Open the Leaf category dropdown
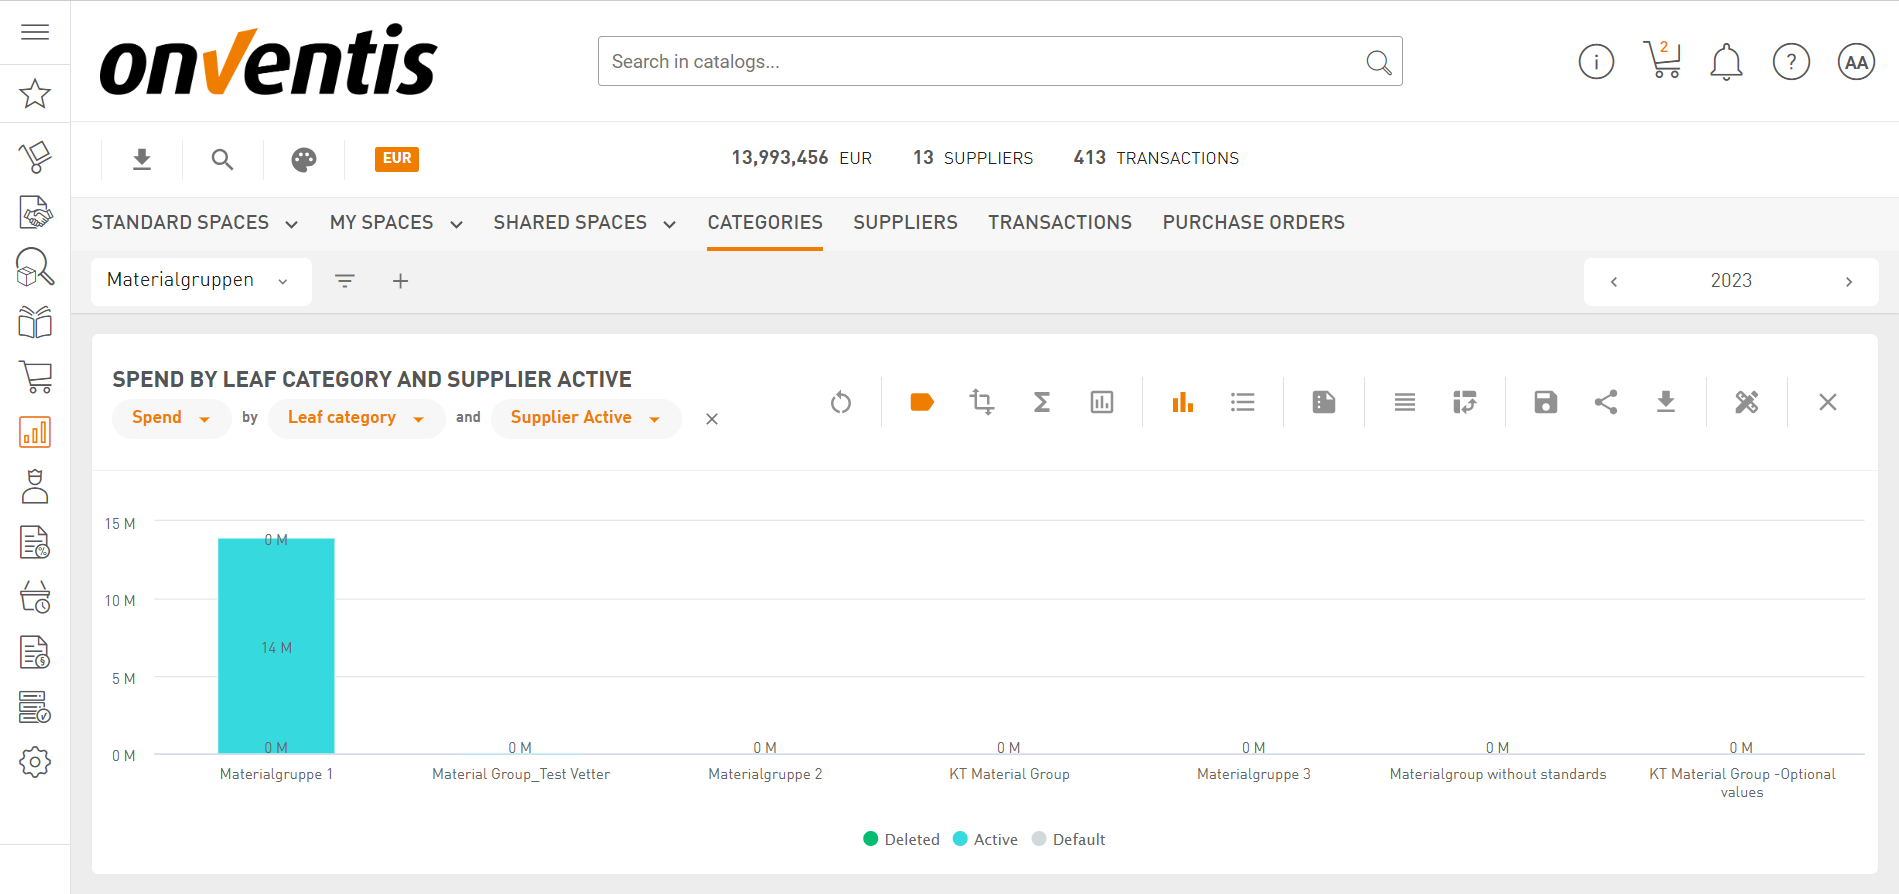1899x894 pixels. tap(355, 418)
